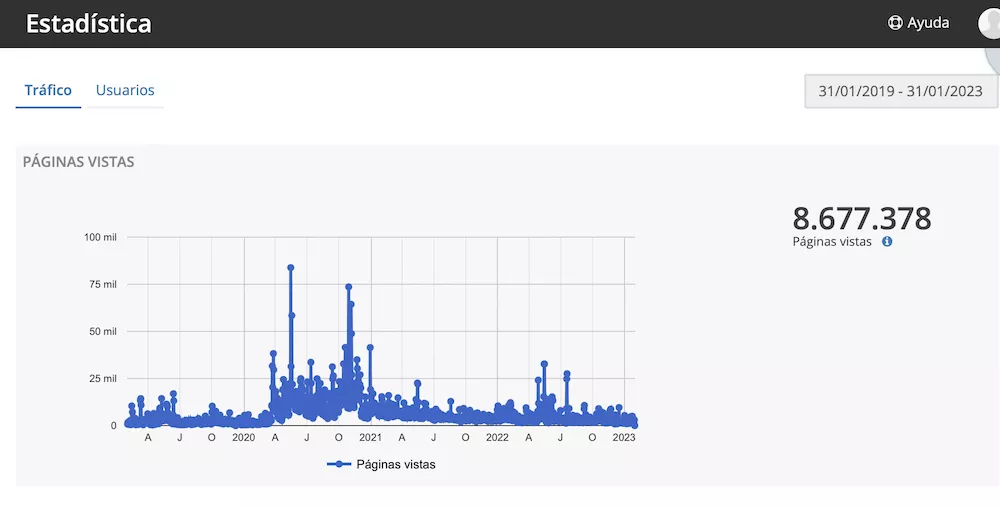Select the early-2021 peak near 41 mil

point(370,348)
